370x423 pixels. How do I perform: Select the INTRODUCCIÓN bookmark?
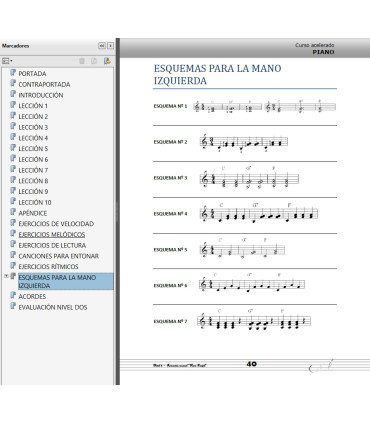(41, 95)
